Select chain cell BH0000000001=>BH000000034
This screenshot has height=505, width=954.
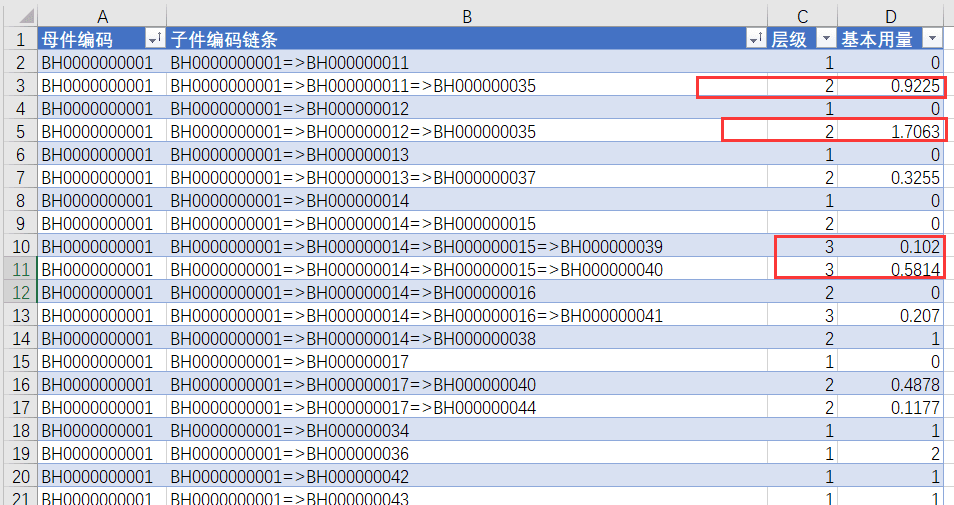tap(467, 431)
